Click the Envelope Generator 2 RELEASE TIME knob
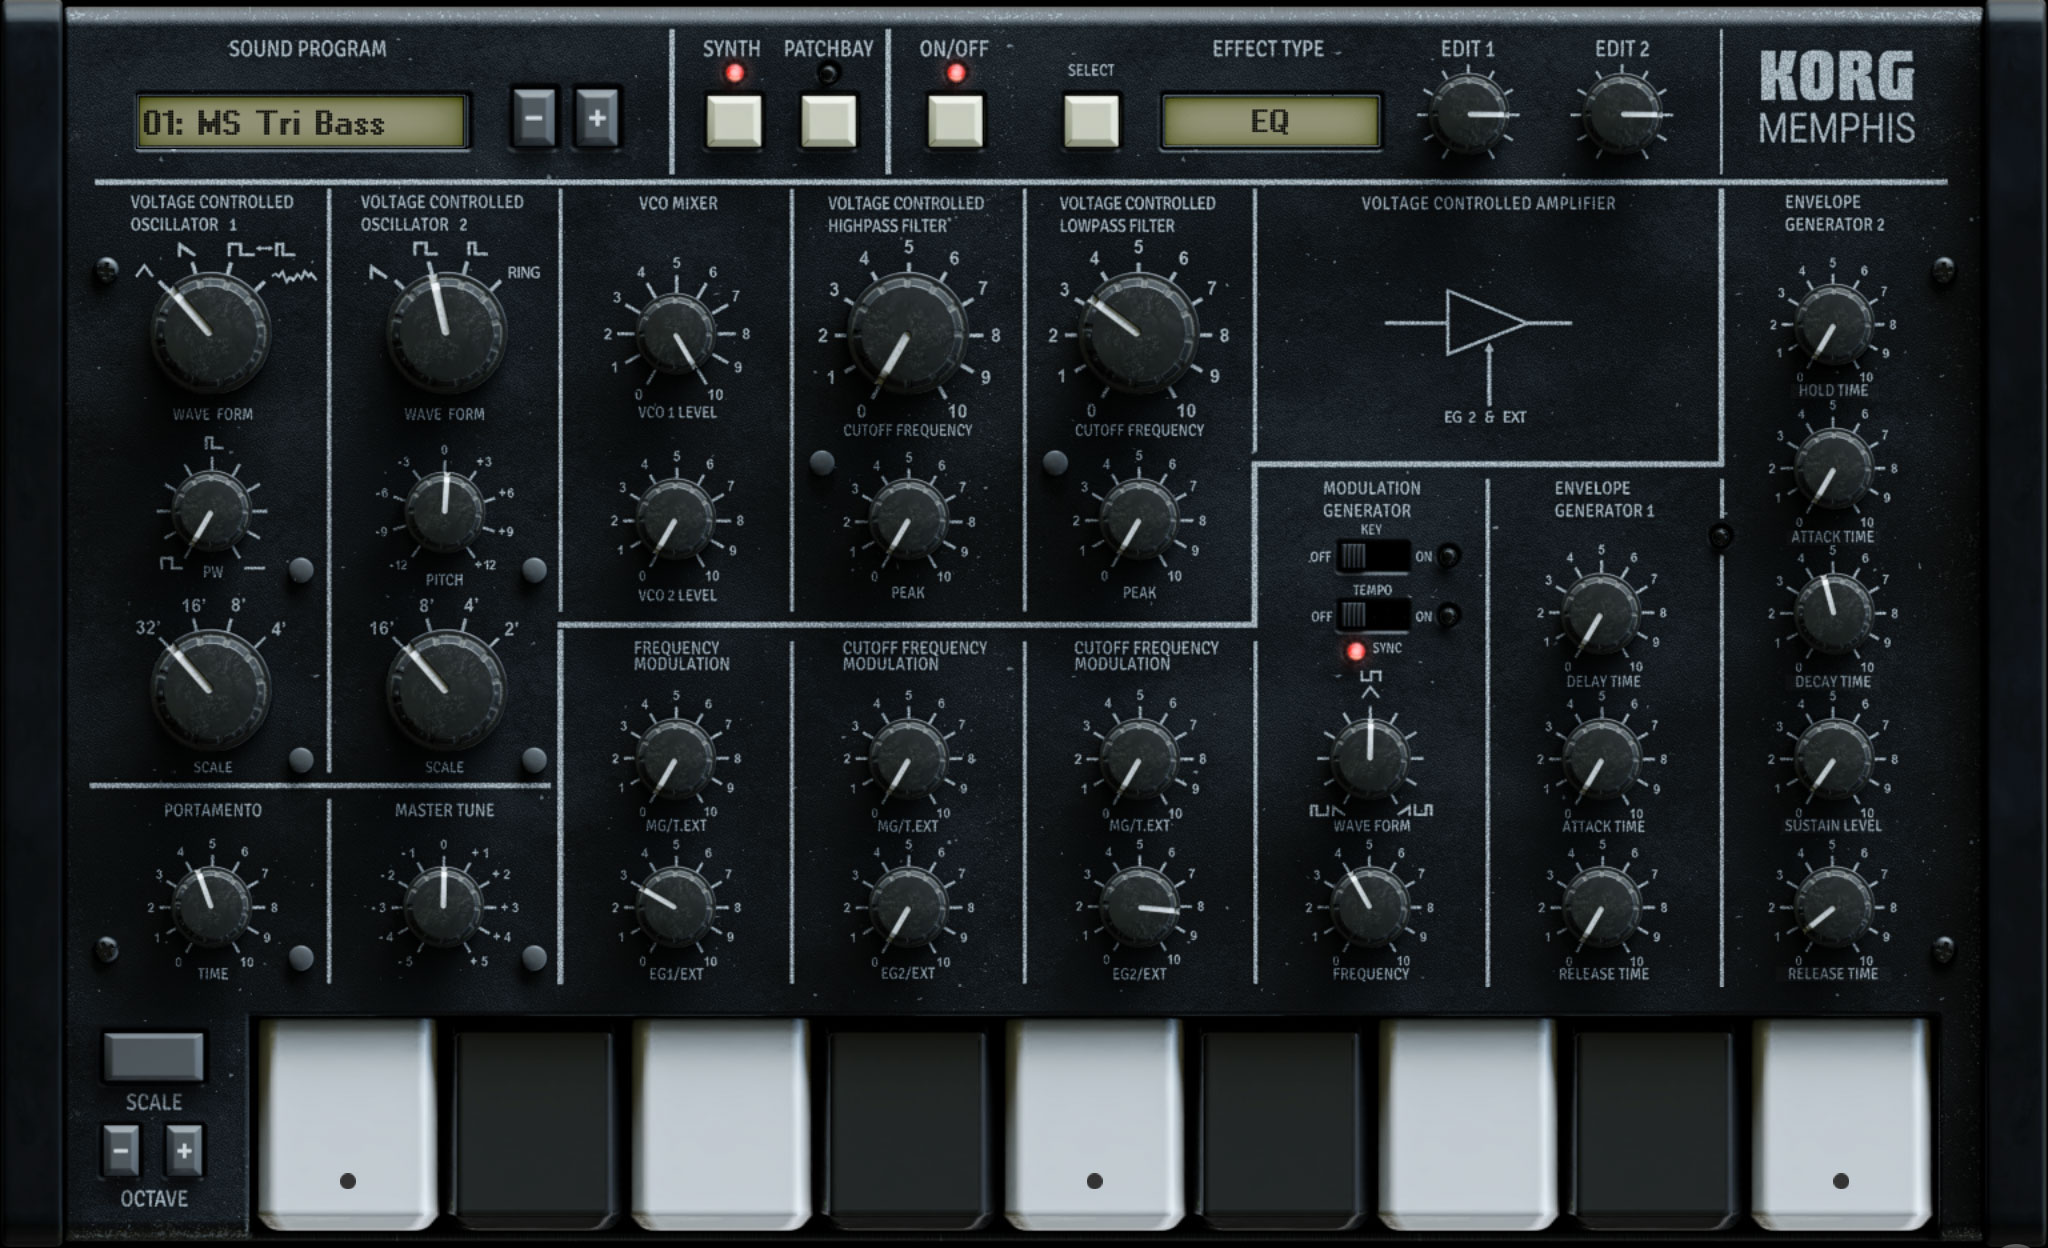2048x1248 pixels. tap(1833, 907)
